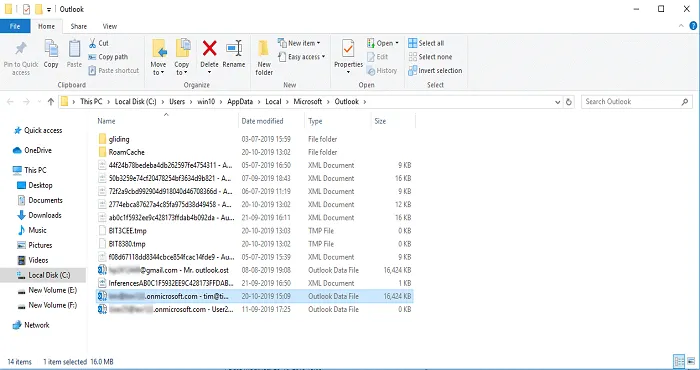The image size is (700, 370).
Task: Click the blue Help question mark icon
Action: pos(693,26)
